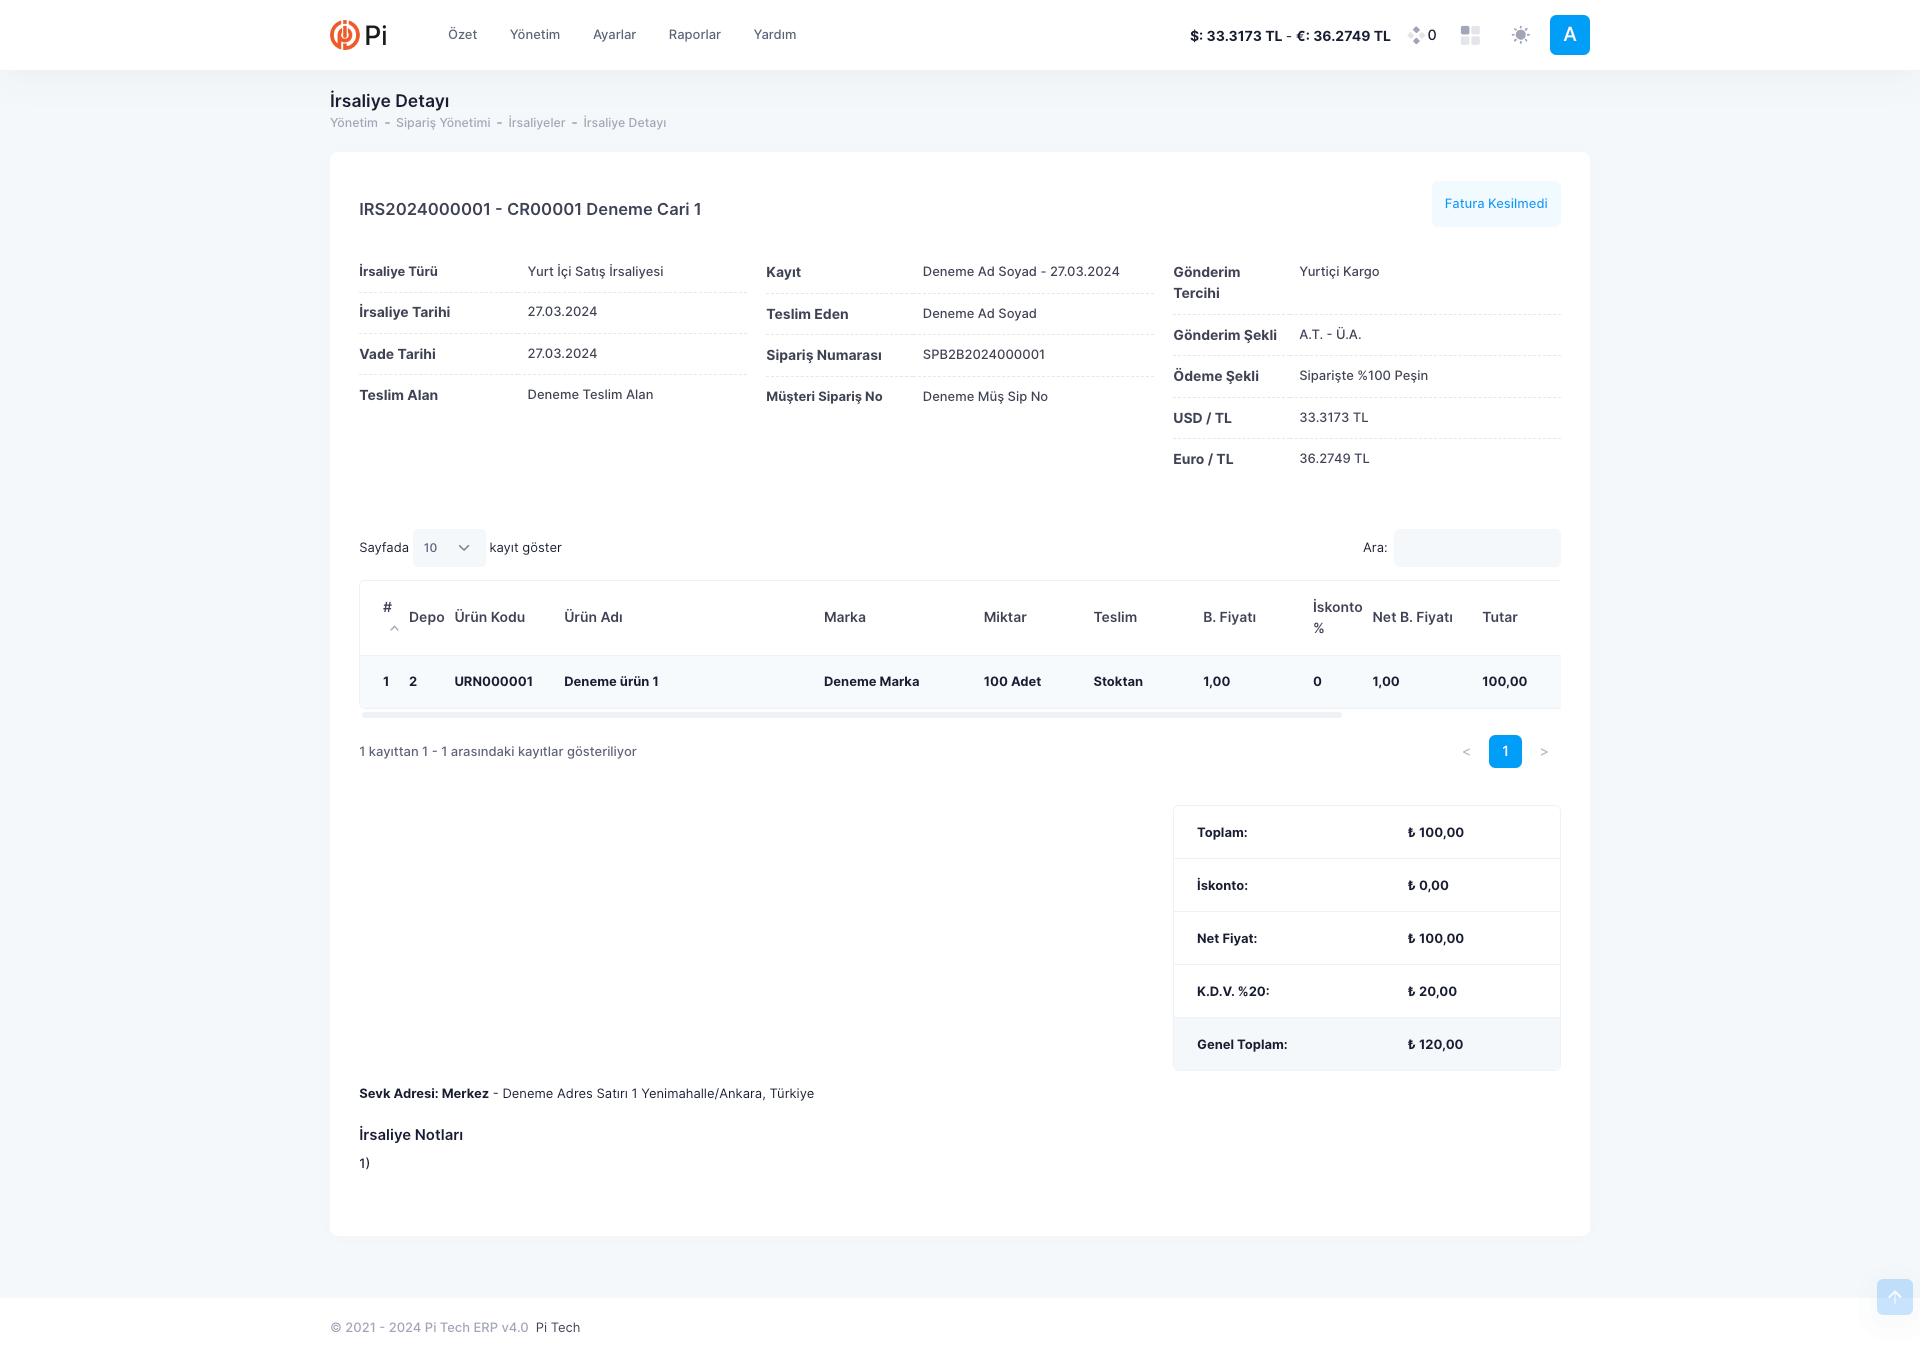
Task: Select page 1 pagination button
Action: point(1505,752)
